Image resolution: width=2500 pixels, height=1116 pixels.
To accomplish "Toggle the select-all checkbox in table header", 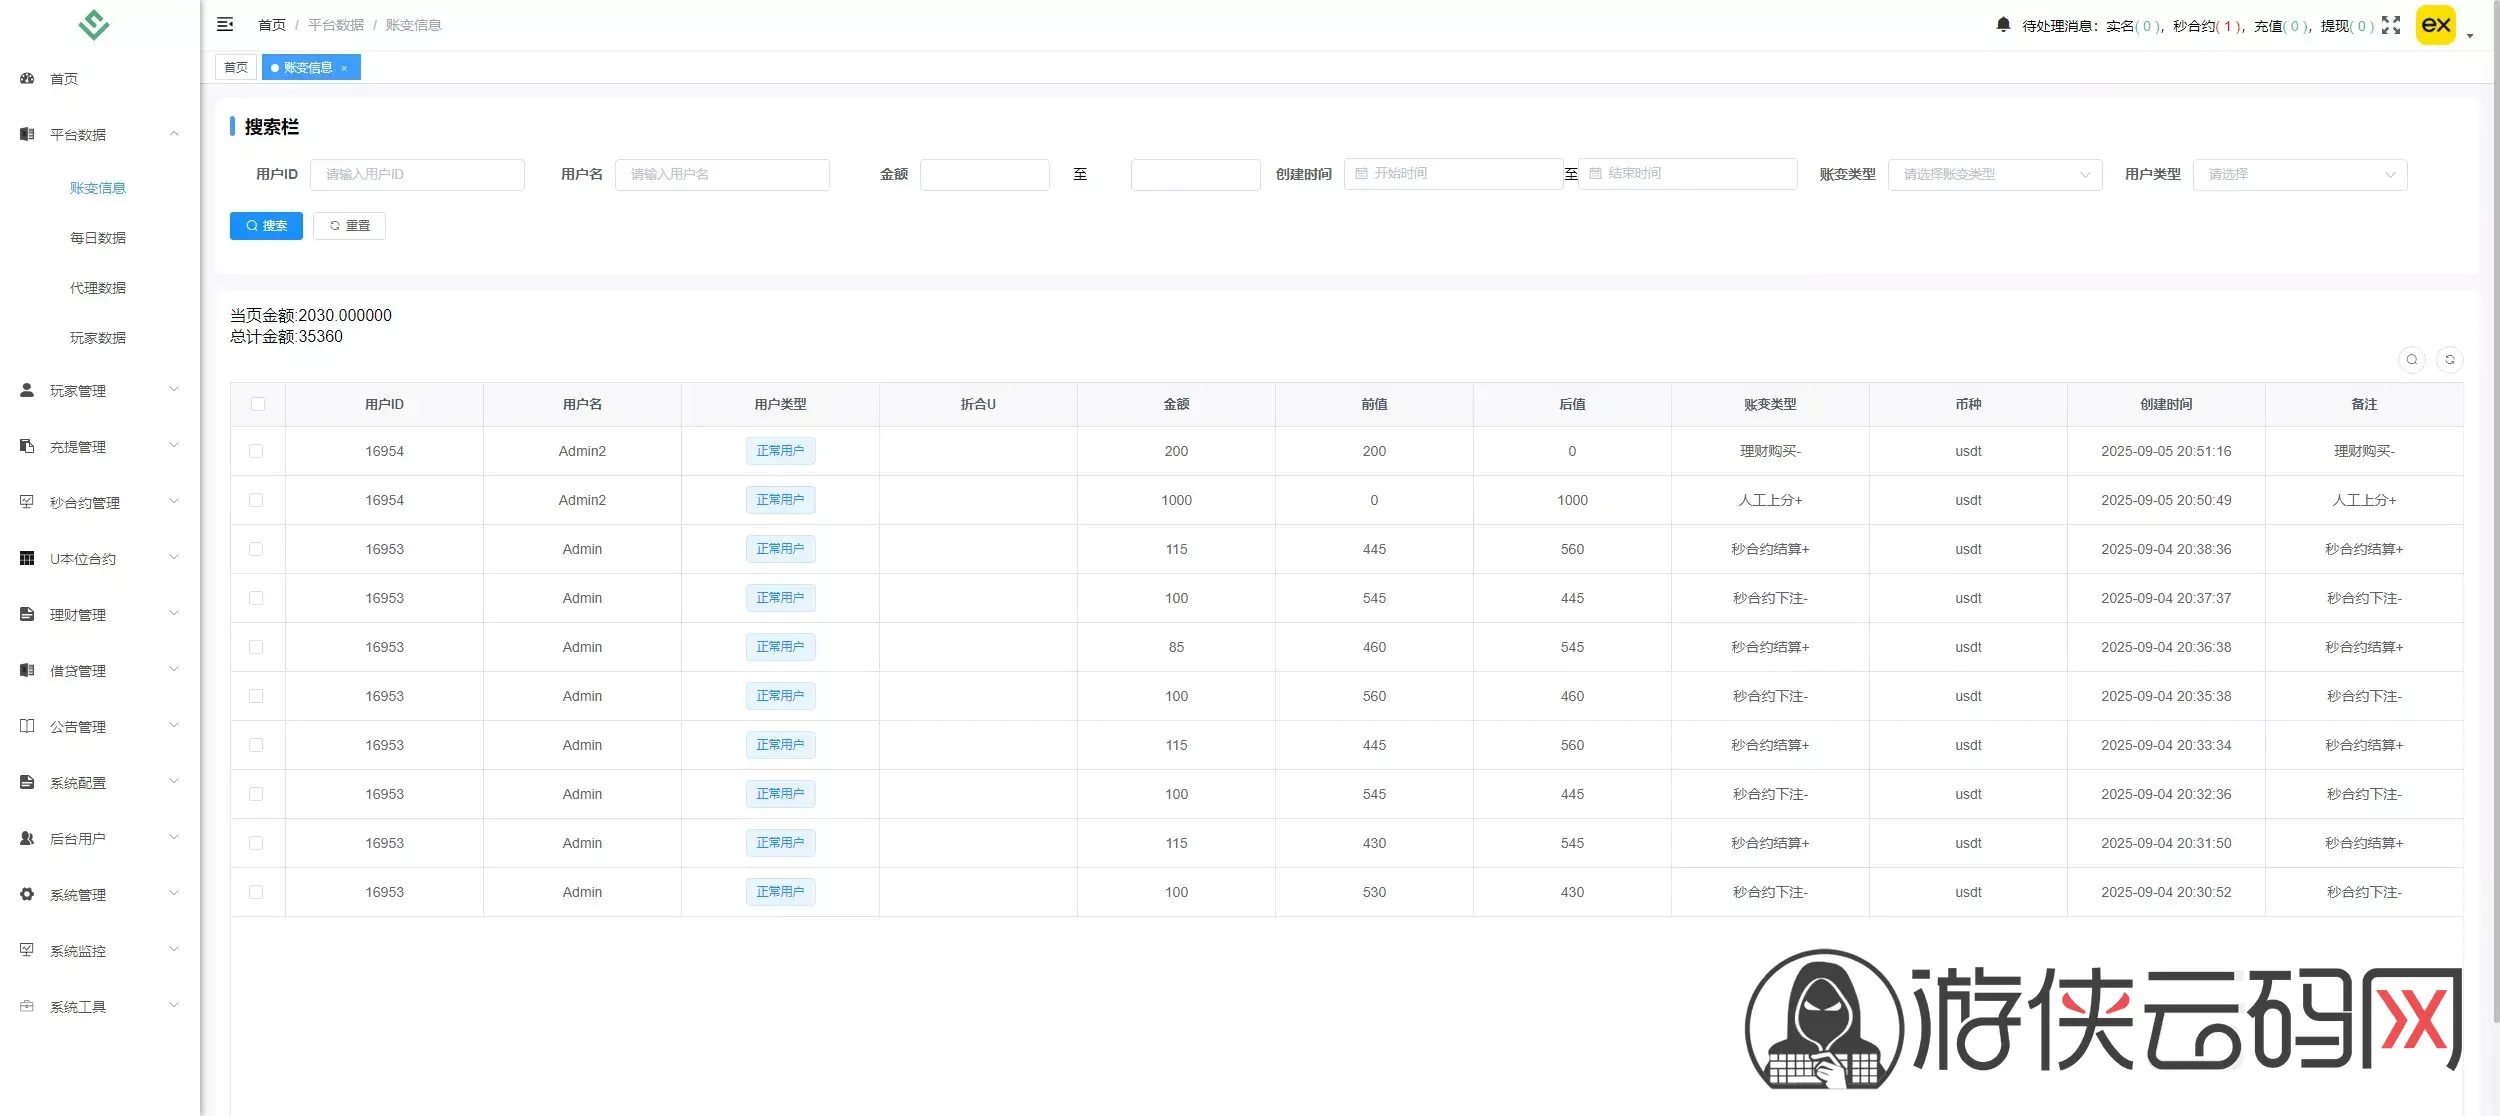I will point(258,404).
